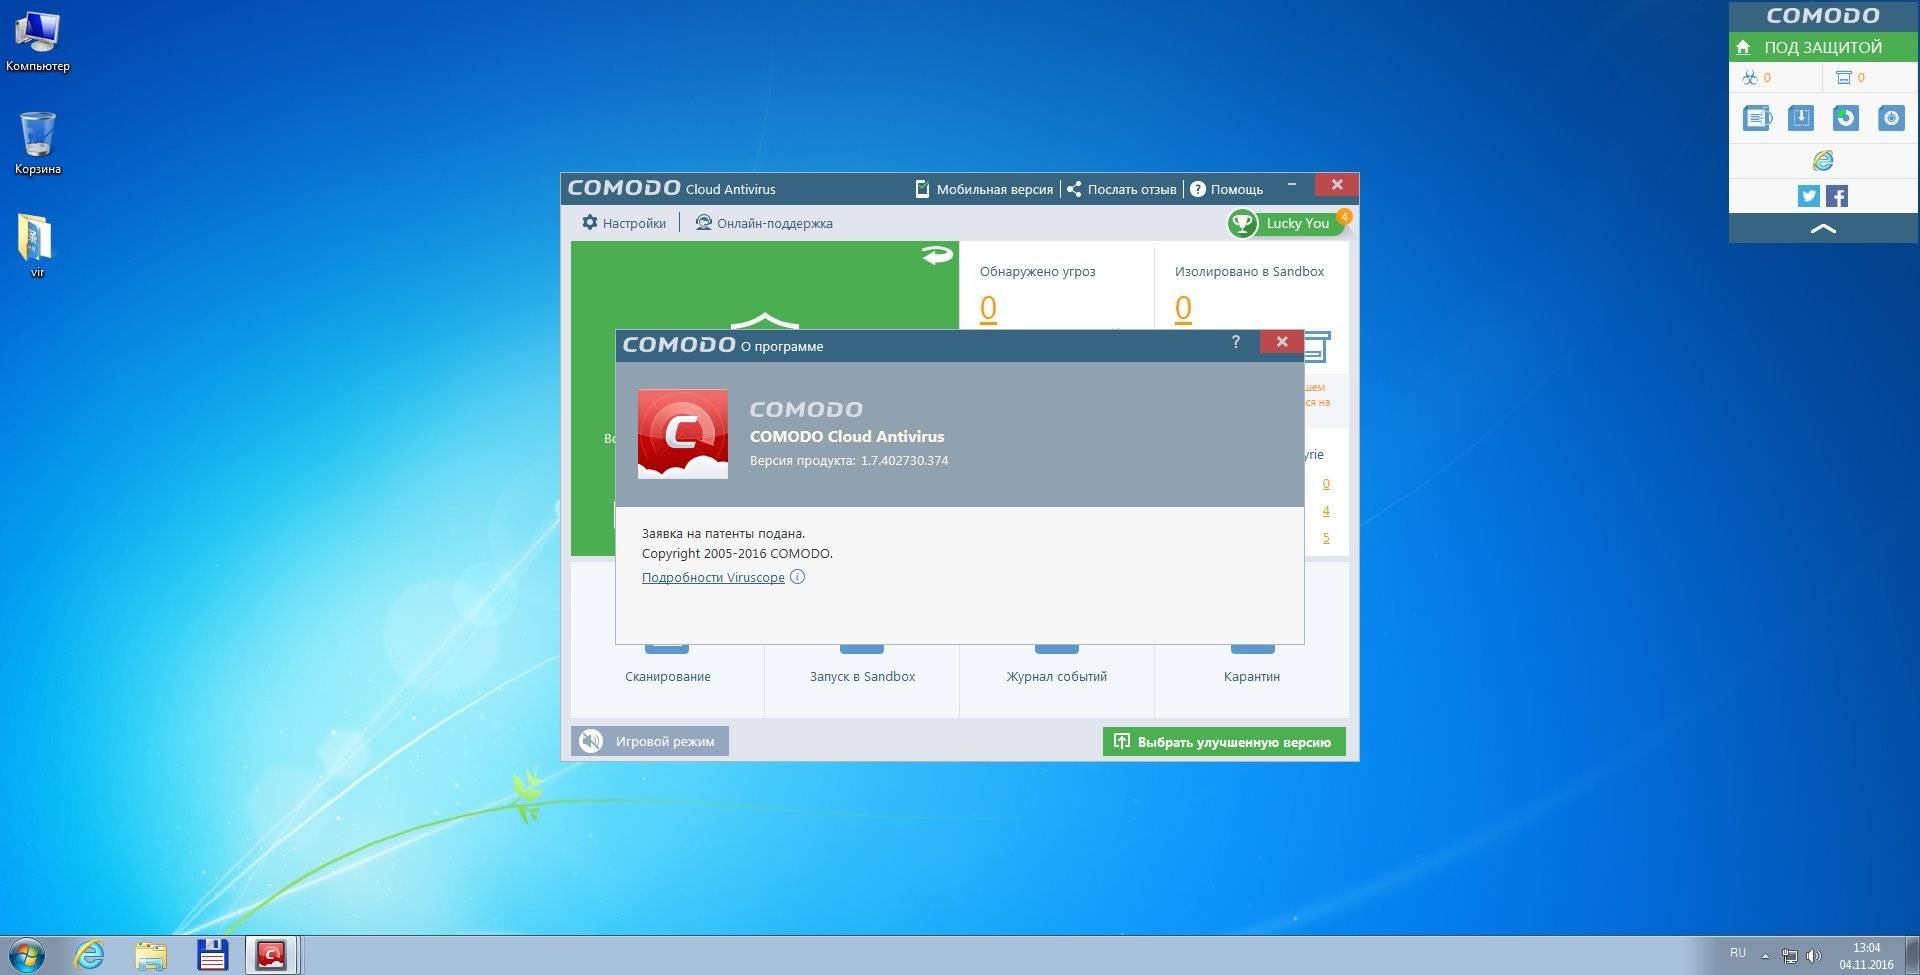Image resolution: width=1920 pixels, height=975 pixels.
Task: Click the Lucky You notification badge
Action: pos(1344,216)
